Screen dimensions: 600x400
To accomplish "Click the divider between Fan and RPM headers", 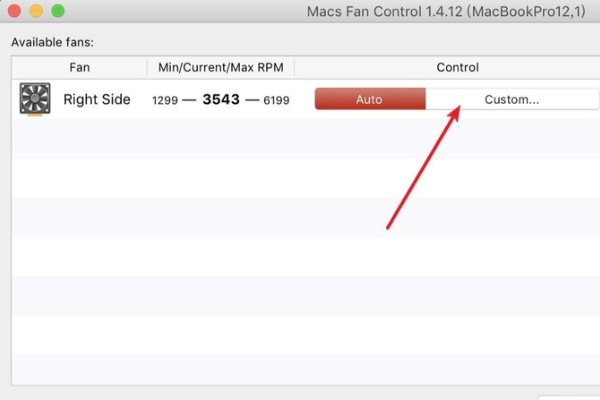I will tap(146, 67).
